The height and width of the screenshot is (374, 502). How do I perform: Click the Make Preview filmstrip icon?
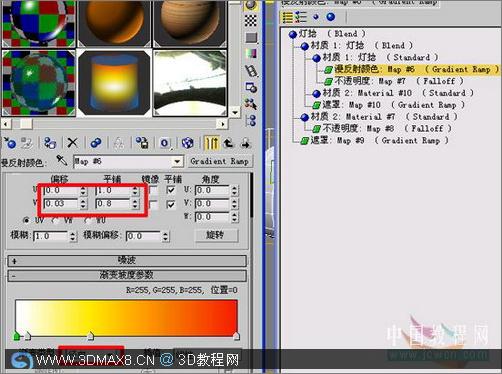point(251,71)
